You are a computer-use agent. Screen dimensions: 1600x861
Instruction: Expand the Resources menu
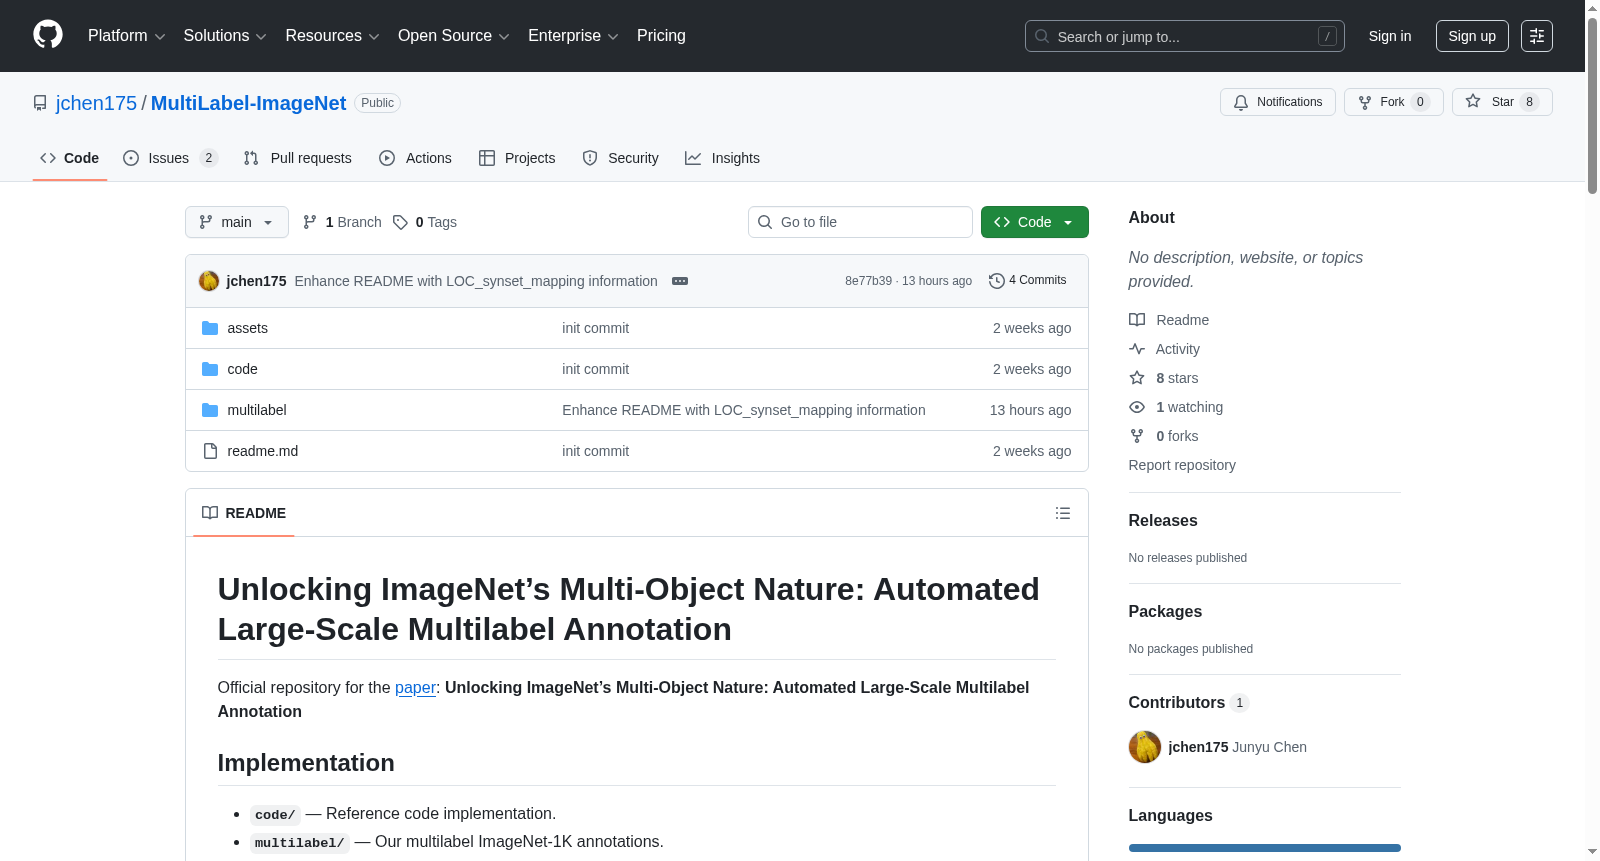click(332, 36)
